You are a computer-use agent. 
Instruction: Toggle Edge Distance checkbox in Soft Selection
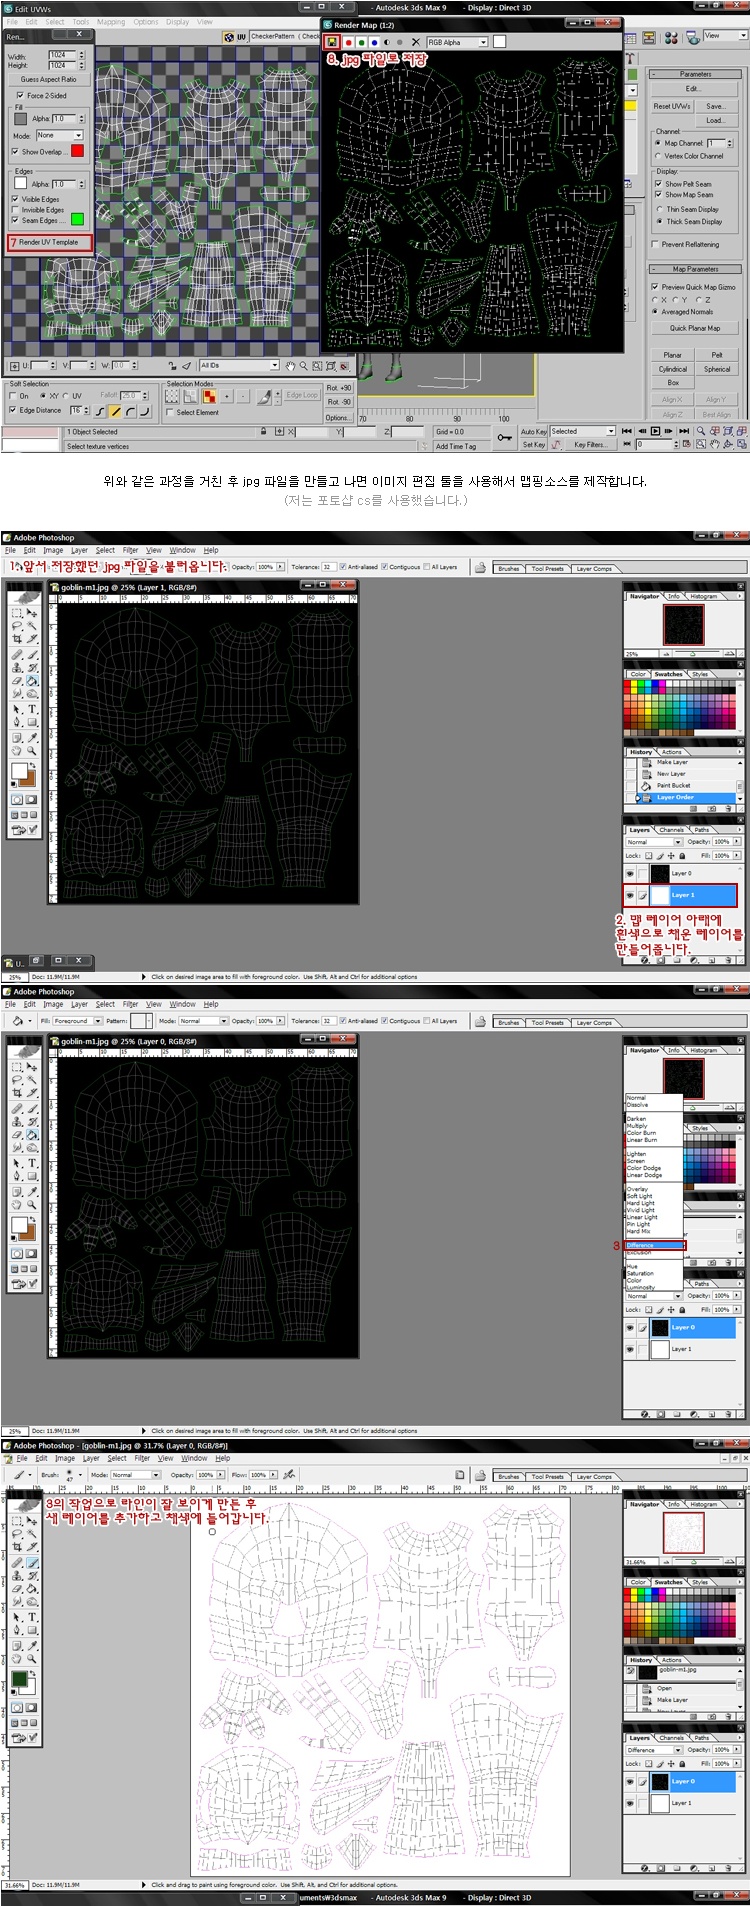click(13, 410)
